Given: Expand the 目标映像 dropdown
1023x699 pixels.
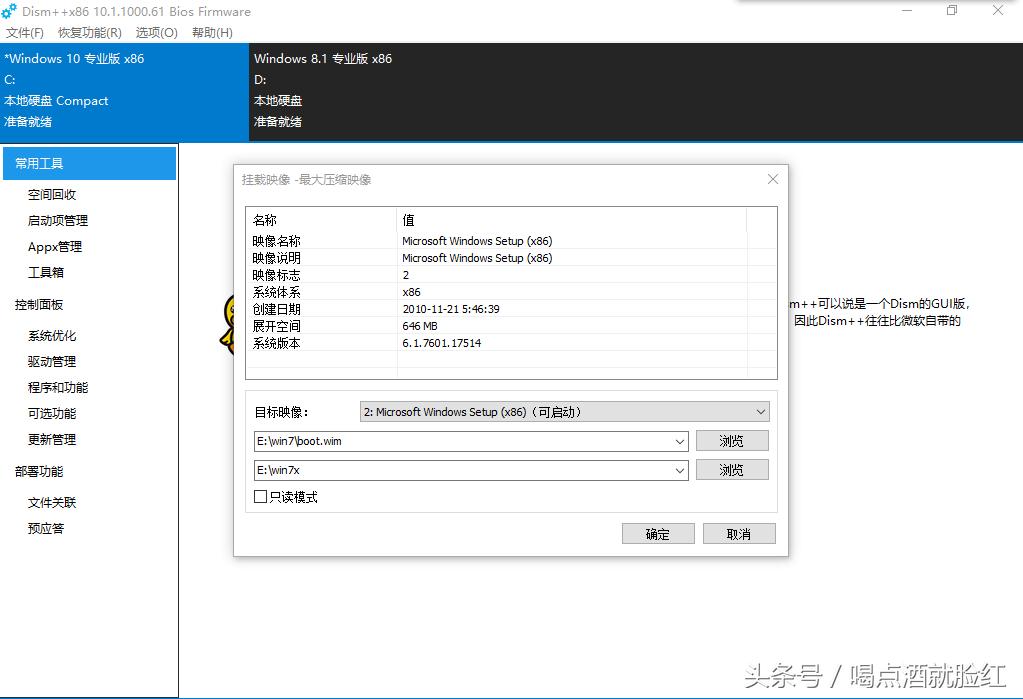Looking at the screenshot, I should coord(761,411).
